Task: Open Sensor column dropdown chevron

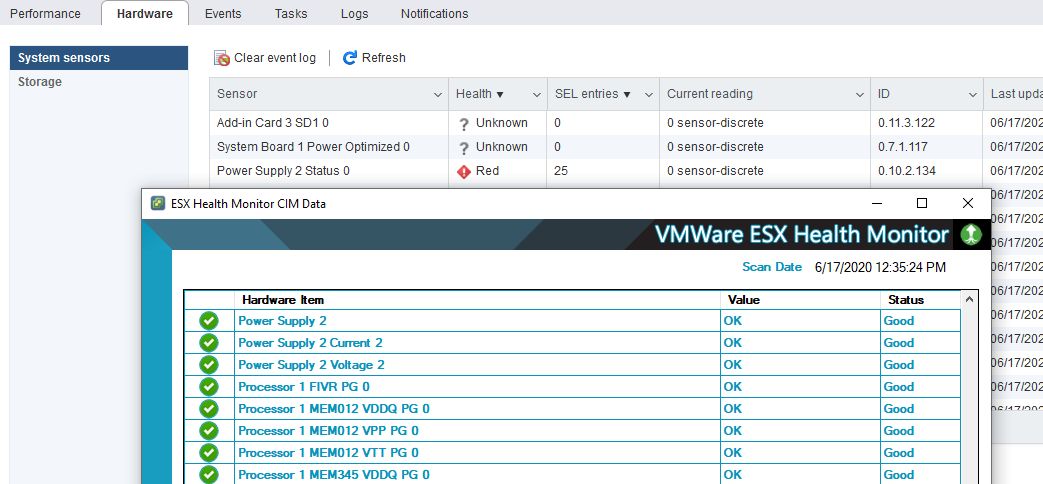Action: (438, 95)
